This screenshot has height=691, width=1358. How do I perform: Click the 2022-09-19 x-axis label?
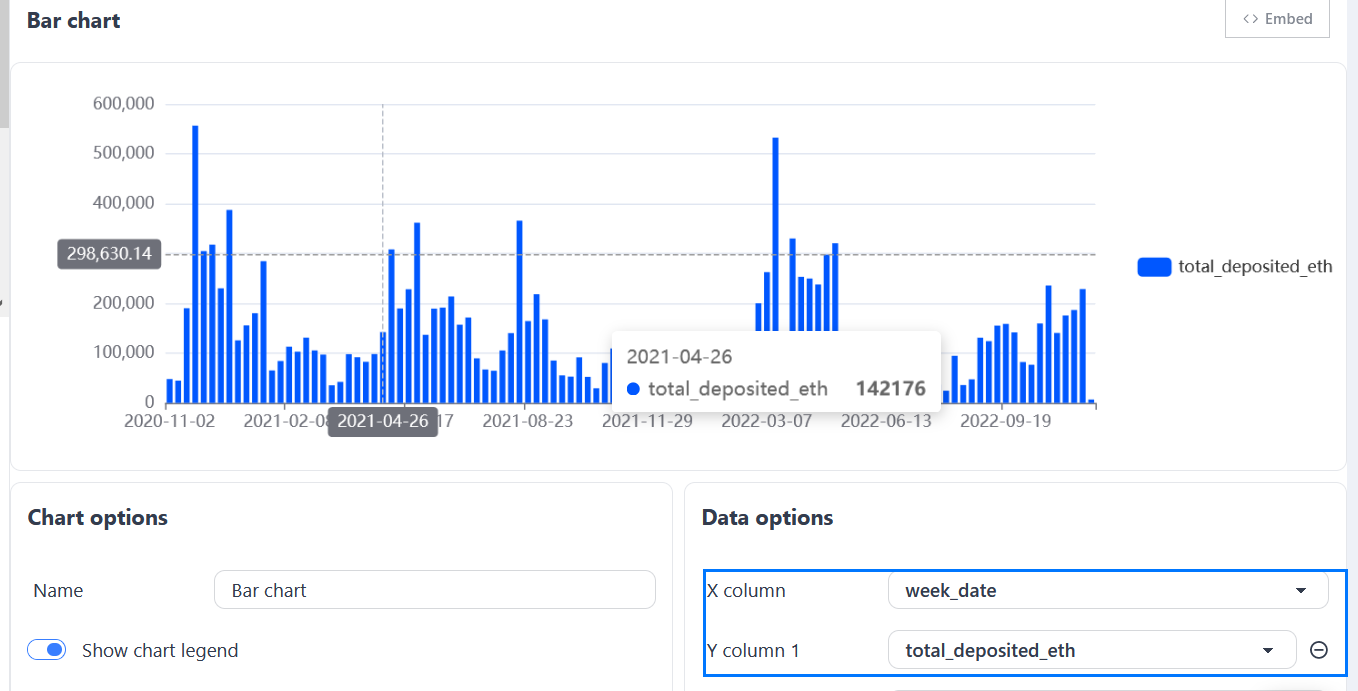coord(1006,421)
